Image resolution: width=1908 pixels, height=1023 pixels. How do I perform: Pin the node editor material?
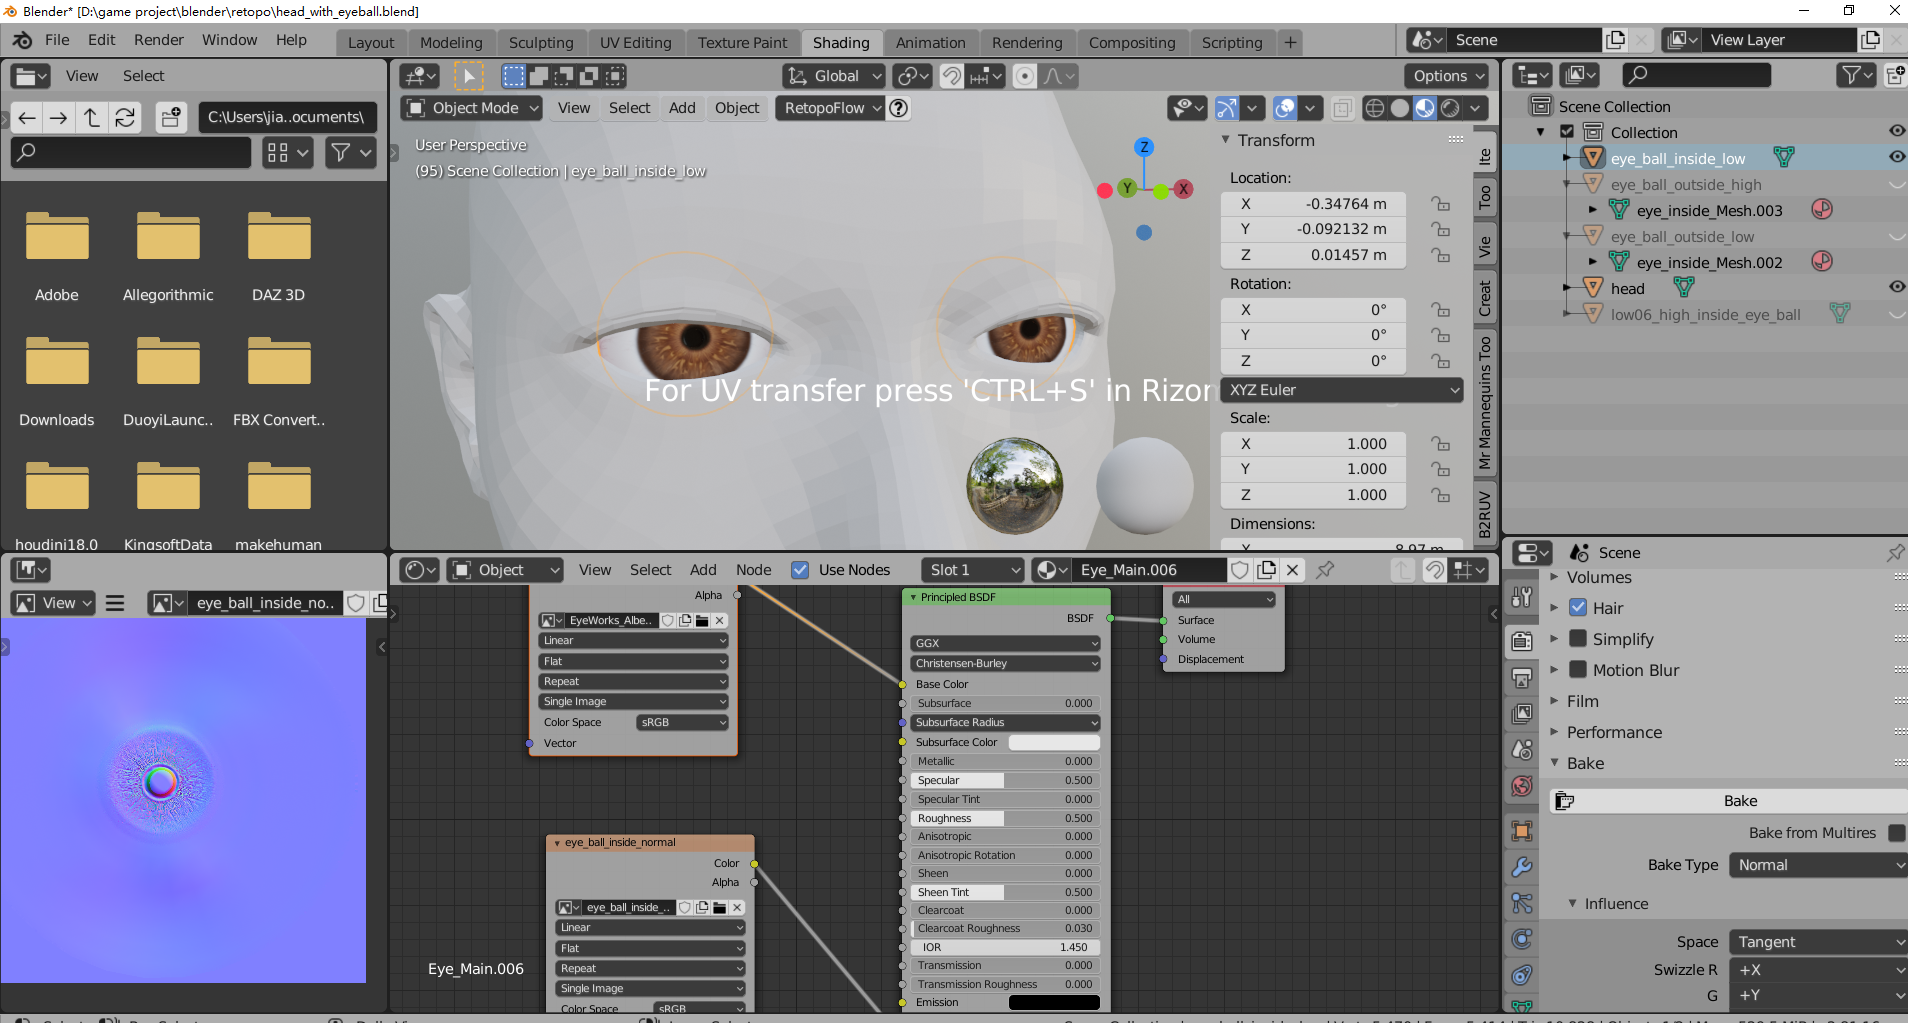[1325, 569]
